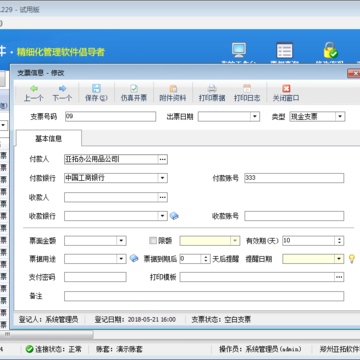Go to next record with 下一个
The image size is (360, 360).
tap(62, 93)
